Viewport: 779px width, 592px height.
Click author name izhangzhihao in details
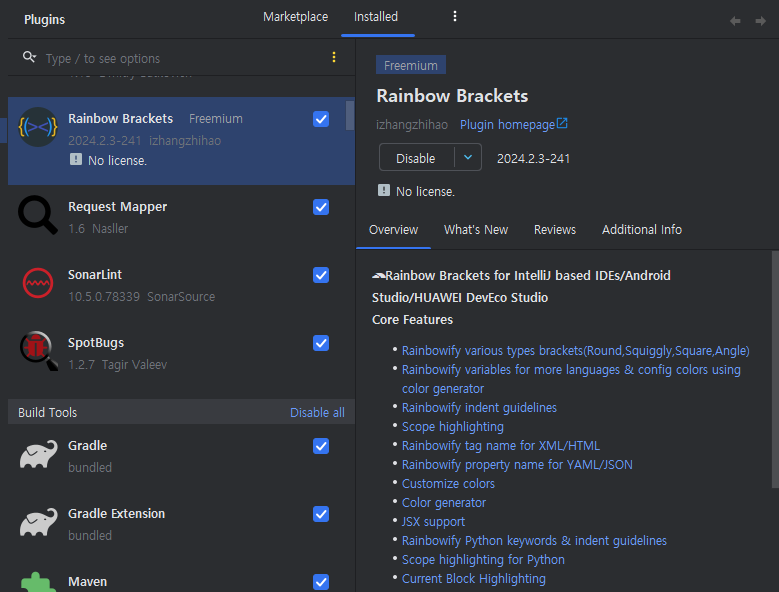(x=412, y=125)
